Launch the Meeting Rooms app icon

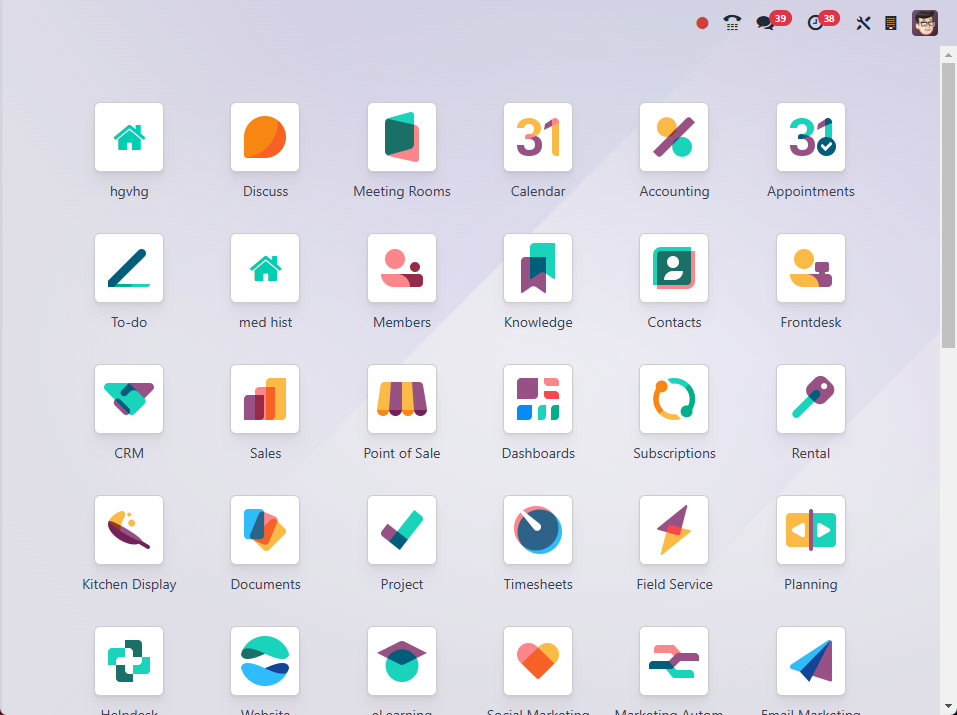(x=402, y=137)
